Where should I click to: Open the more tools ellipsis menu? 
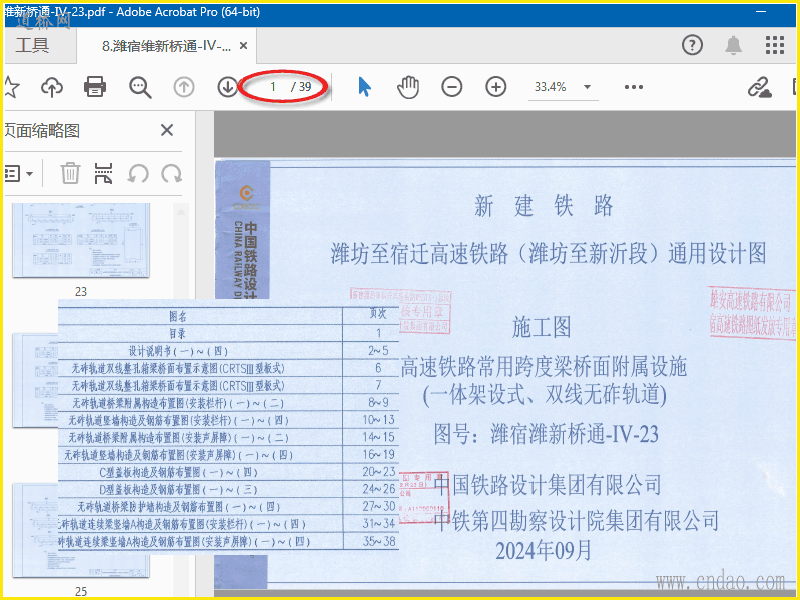634,87
